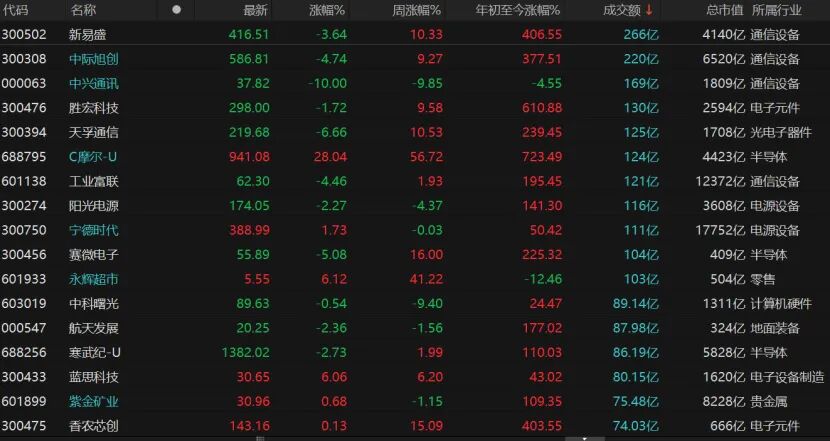Screen dimensions: 830x441
Task: Open the C摩尔-U stock link
Action: tap(93, 157)
